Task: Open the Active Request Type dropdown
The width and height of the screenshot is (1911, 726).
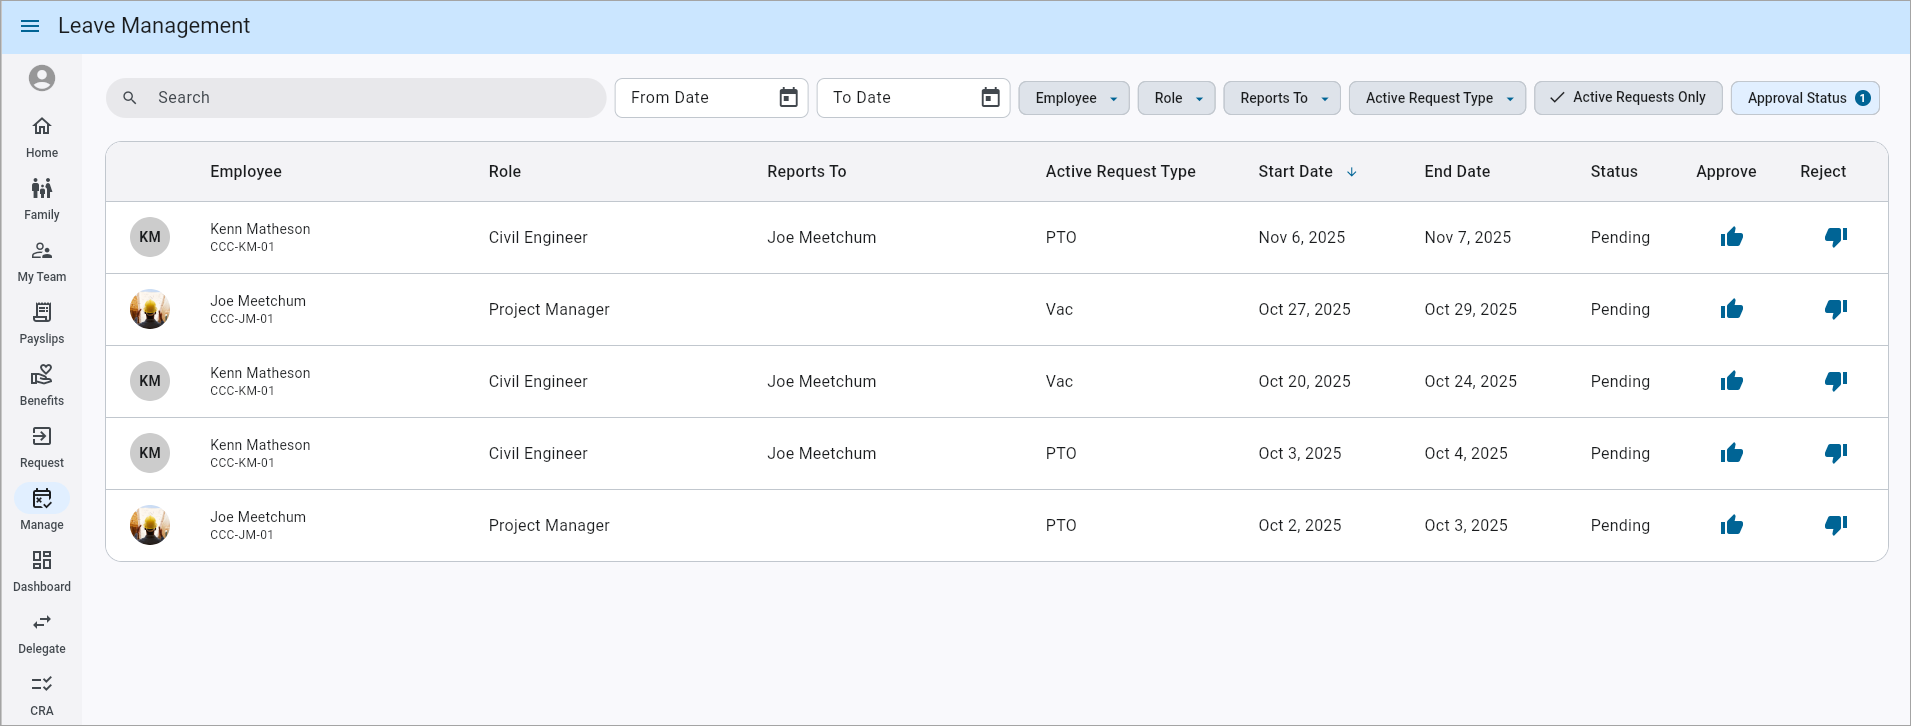Action: (x=1436, y=98)
